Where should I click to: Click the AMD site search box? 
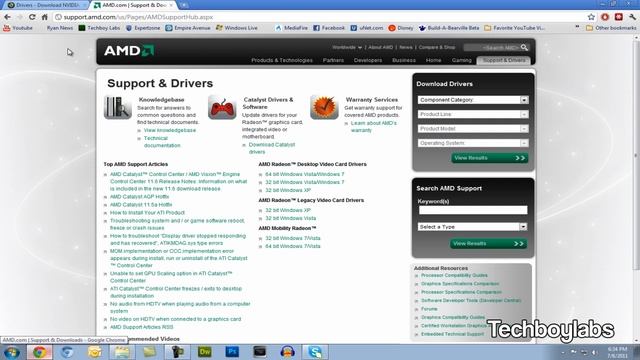point(492,48)
